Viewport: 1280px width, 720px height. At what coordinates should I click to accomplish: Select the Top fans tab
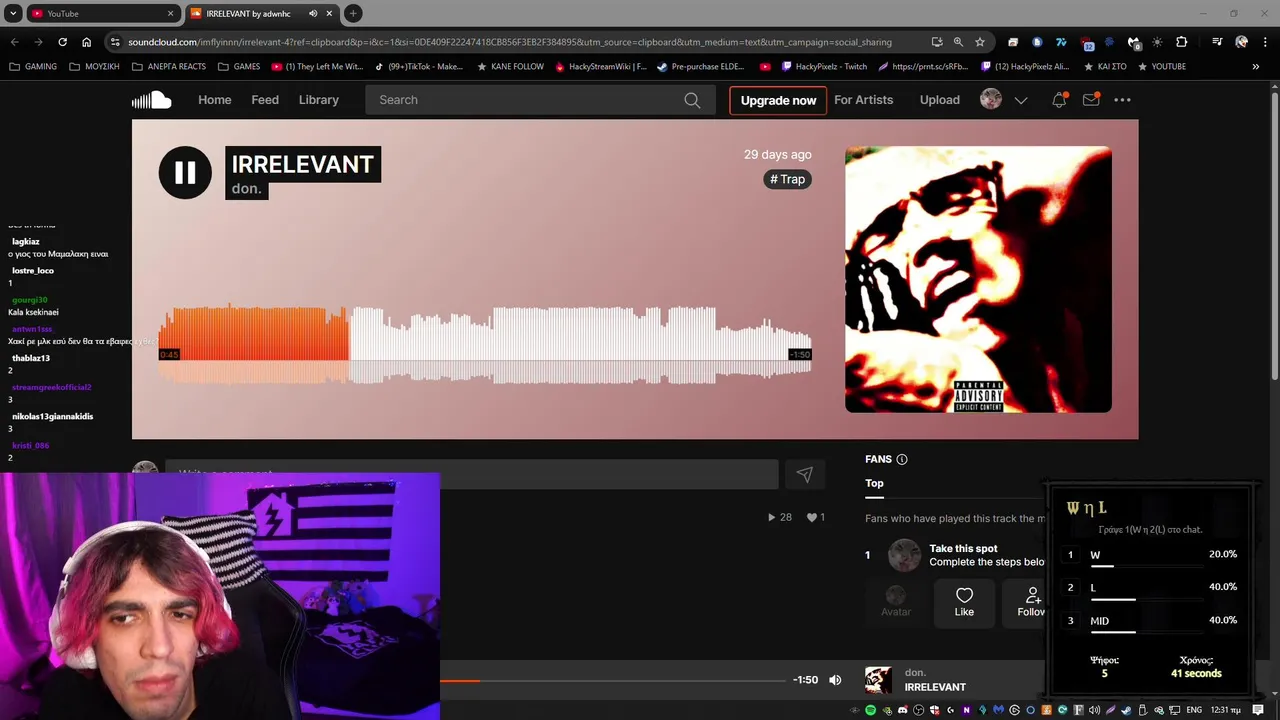coord(874,483)
